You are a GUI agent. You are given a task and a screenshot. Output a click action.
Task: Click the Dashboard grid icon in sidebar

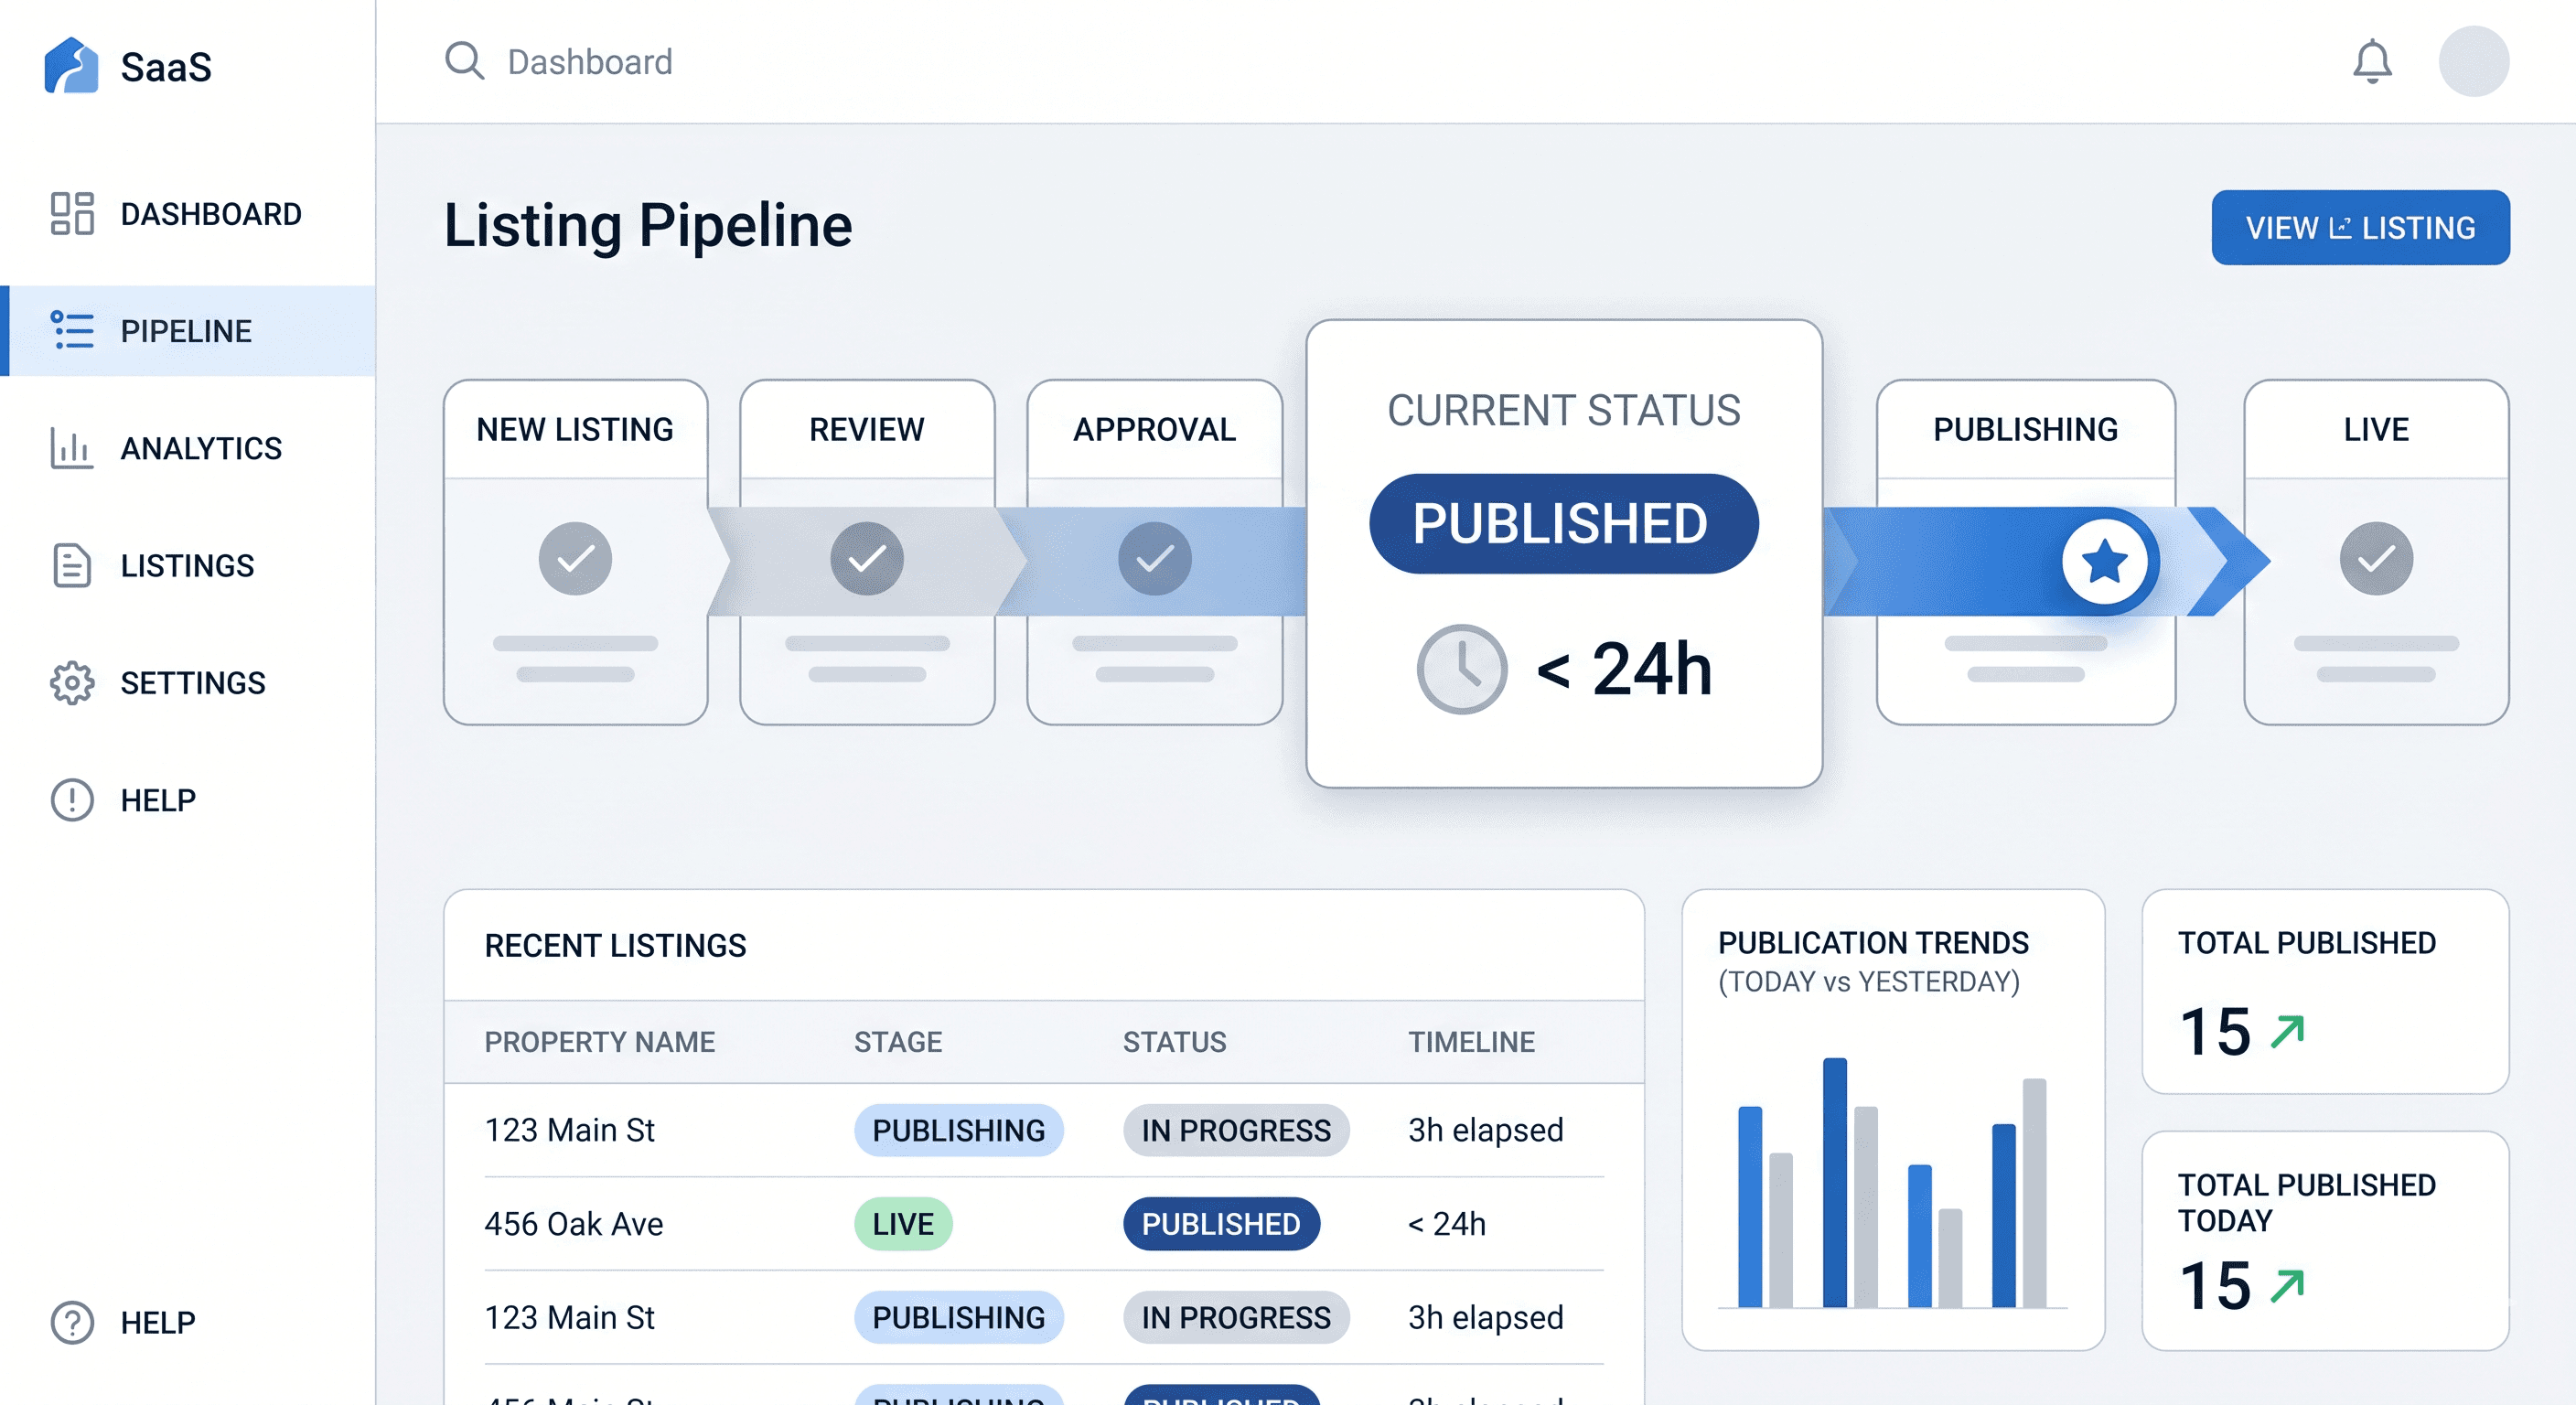[72, 214]
